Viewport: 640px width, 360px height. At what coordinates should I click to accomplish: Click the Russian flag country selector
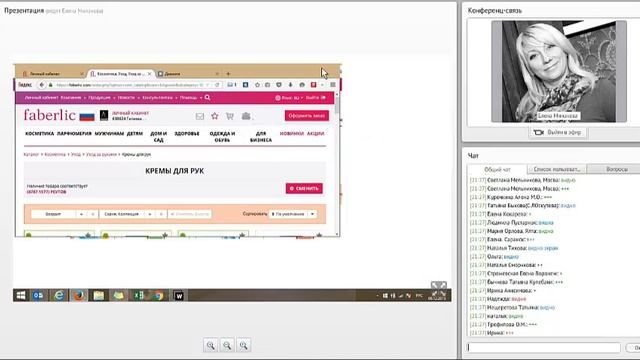tap(87, 116)
